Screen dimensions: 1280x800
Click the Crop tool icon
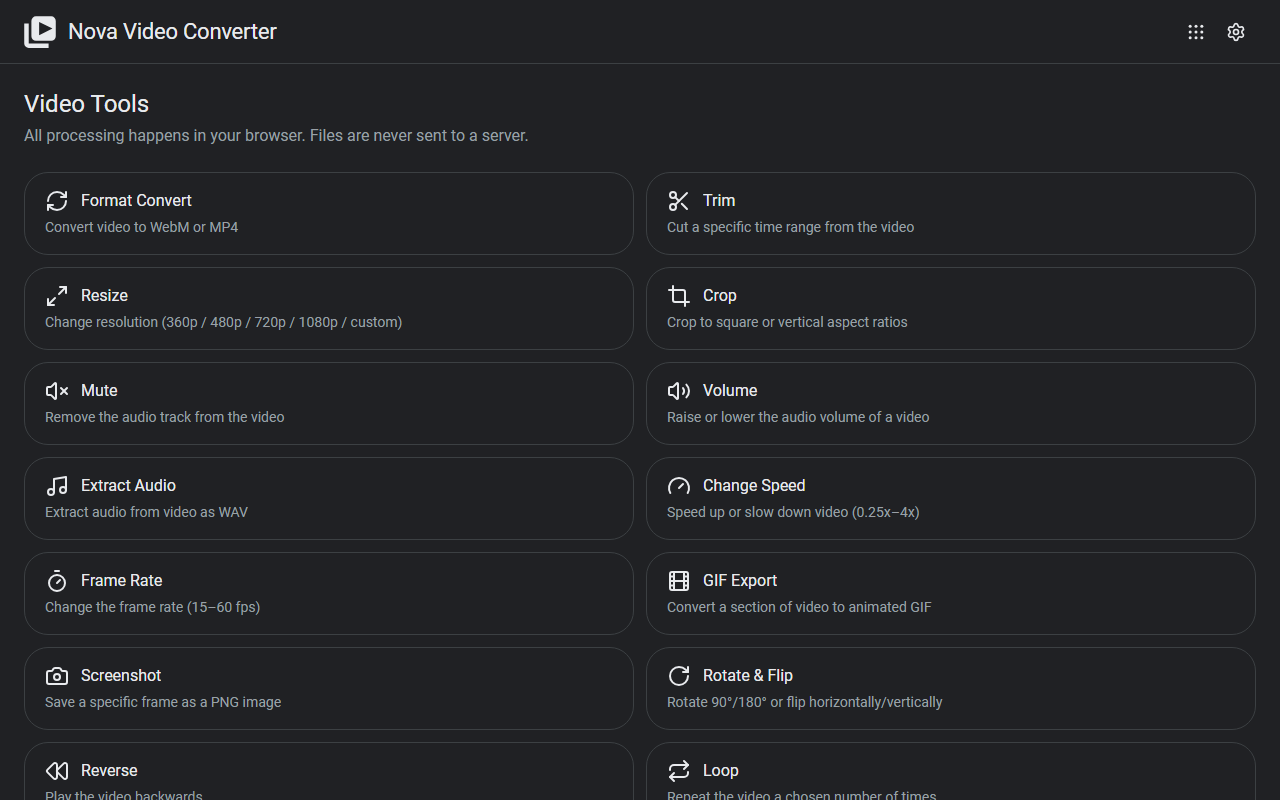pyautogui.click(x=679, y=296)
